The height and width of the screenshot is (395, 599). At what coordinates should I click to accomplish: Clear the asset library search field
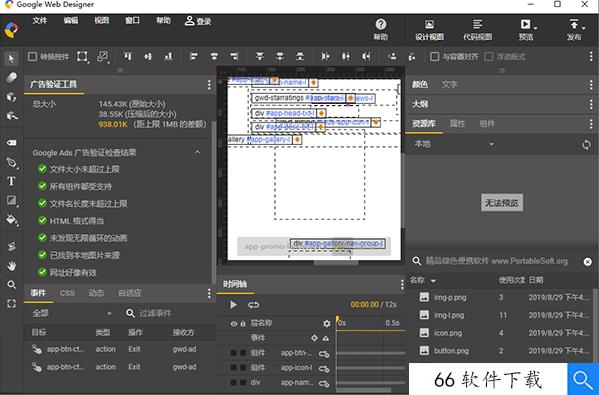(588, 262)
